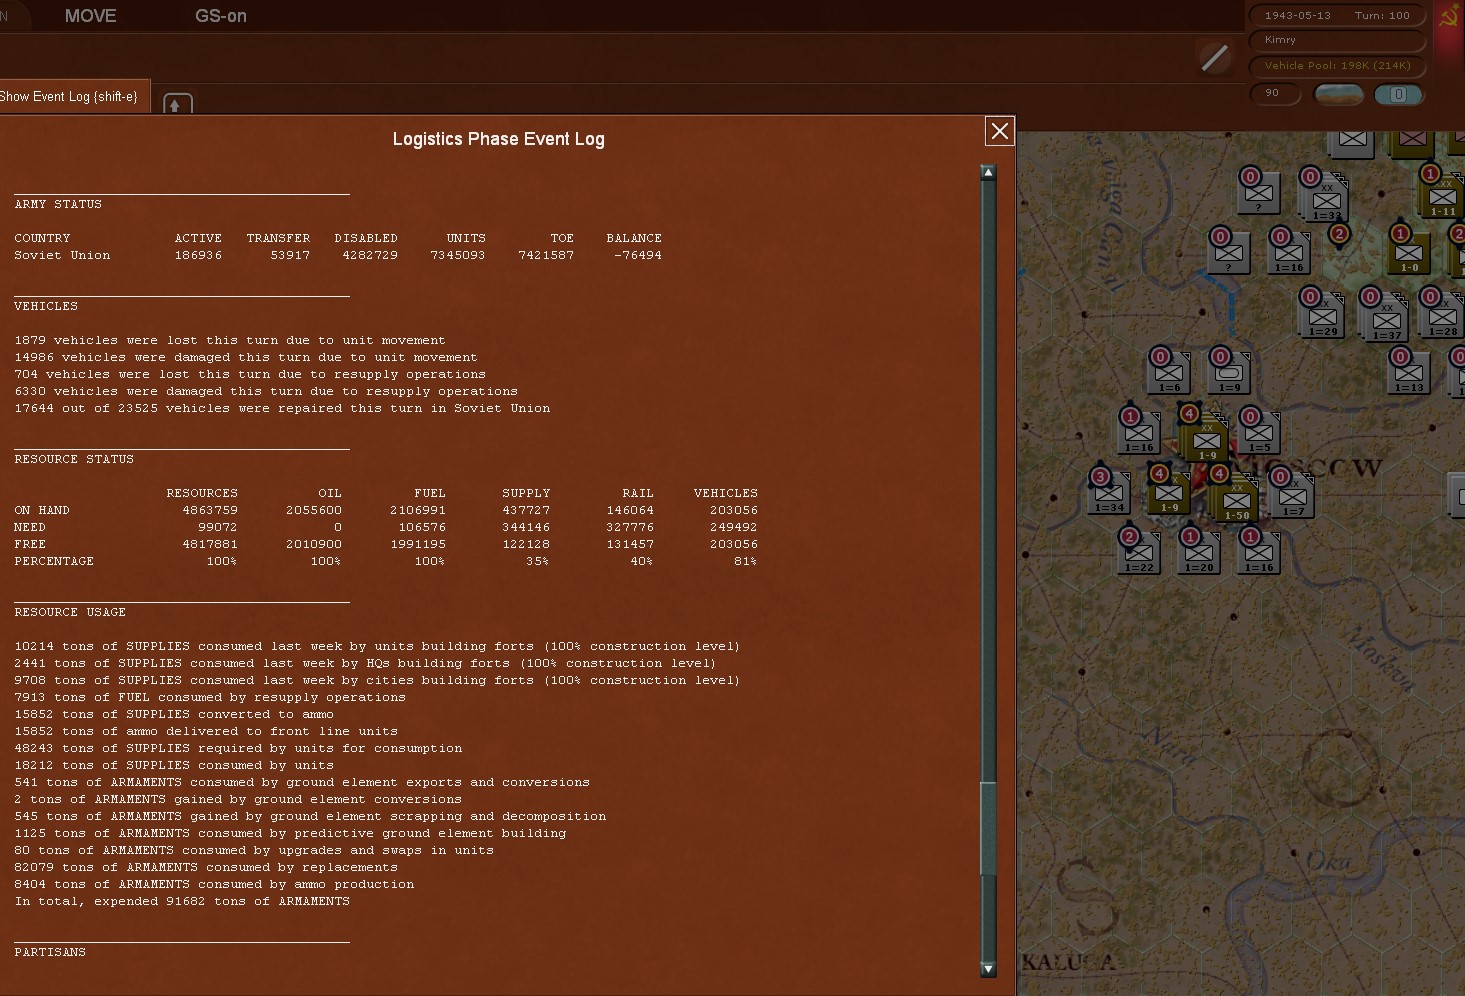The image size is (1465, 996).
Task: Click the ON HAND resources value 4863759
Action: [x=210, y=510]
